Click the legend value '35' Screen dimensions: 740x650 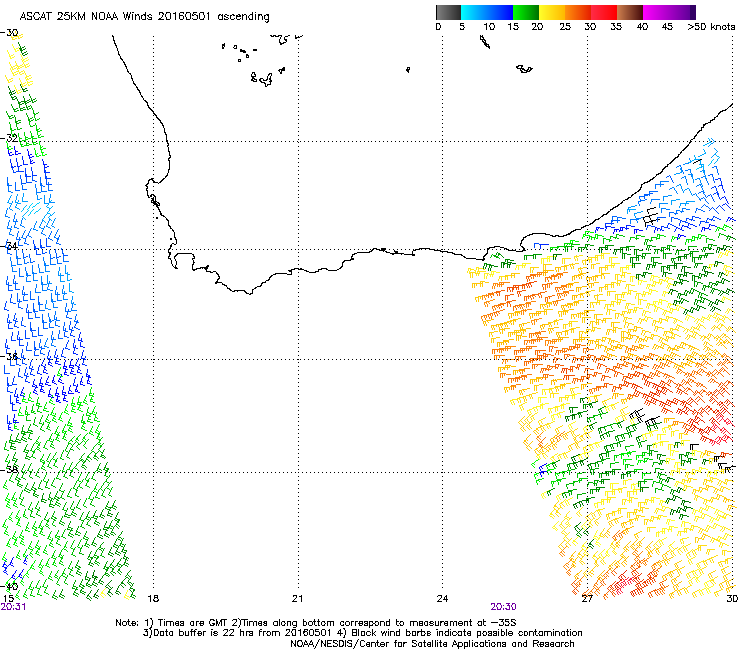pos(616,27)
